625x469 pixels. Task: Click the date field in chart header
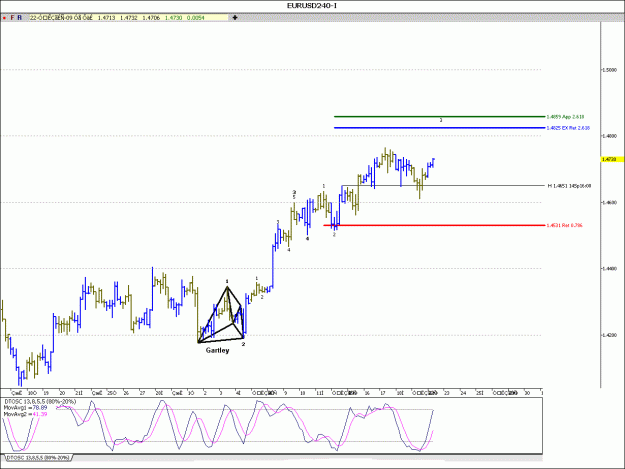point(61,18)
